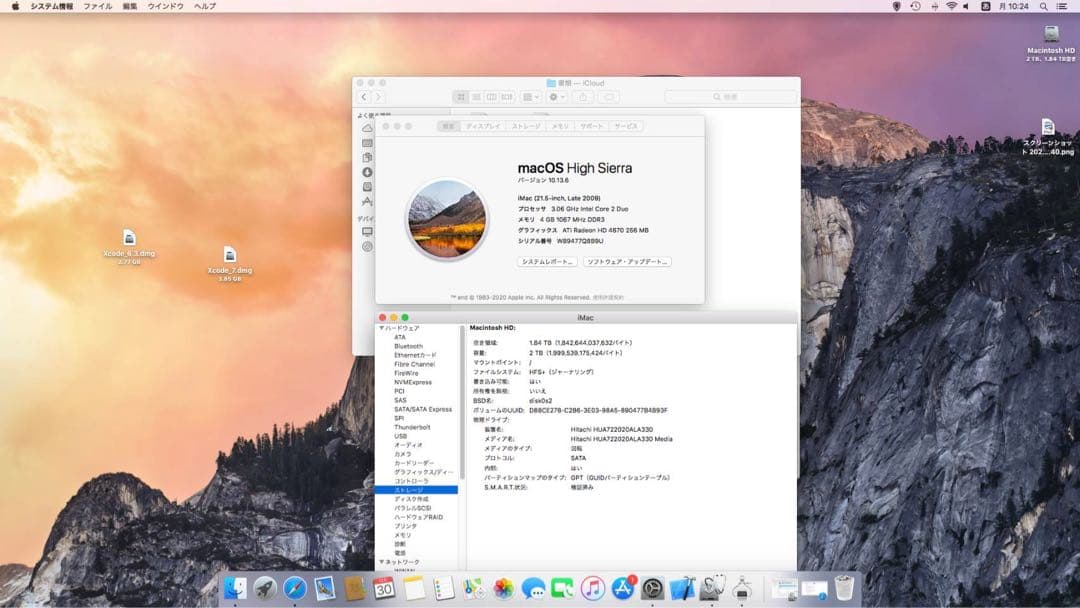
Task: Click inside the Finder search field
Action: pyautogui.click(x=742, y=96)
